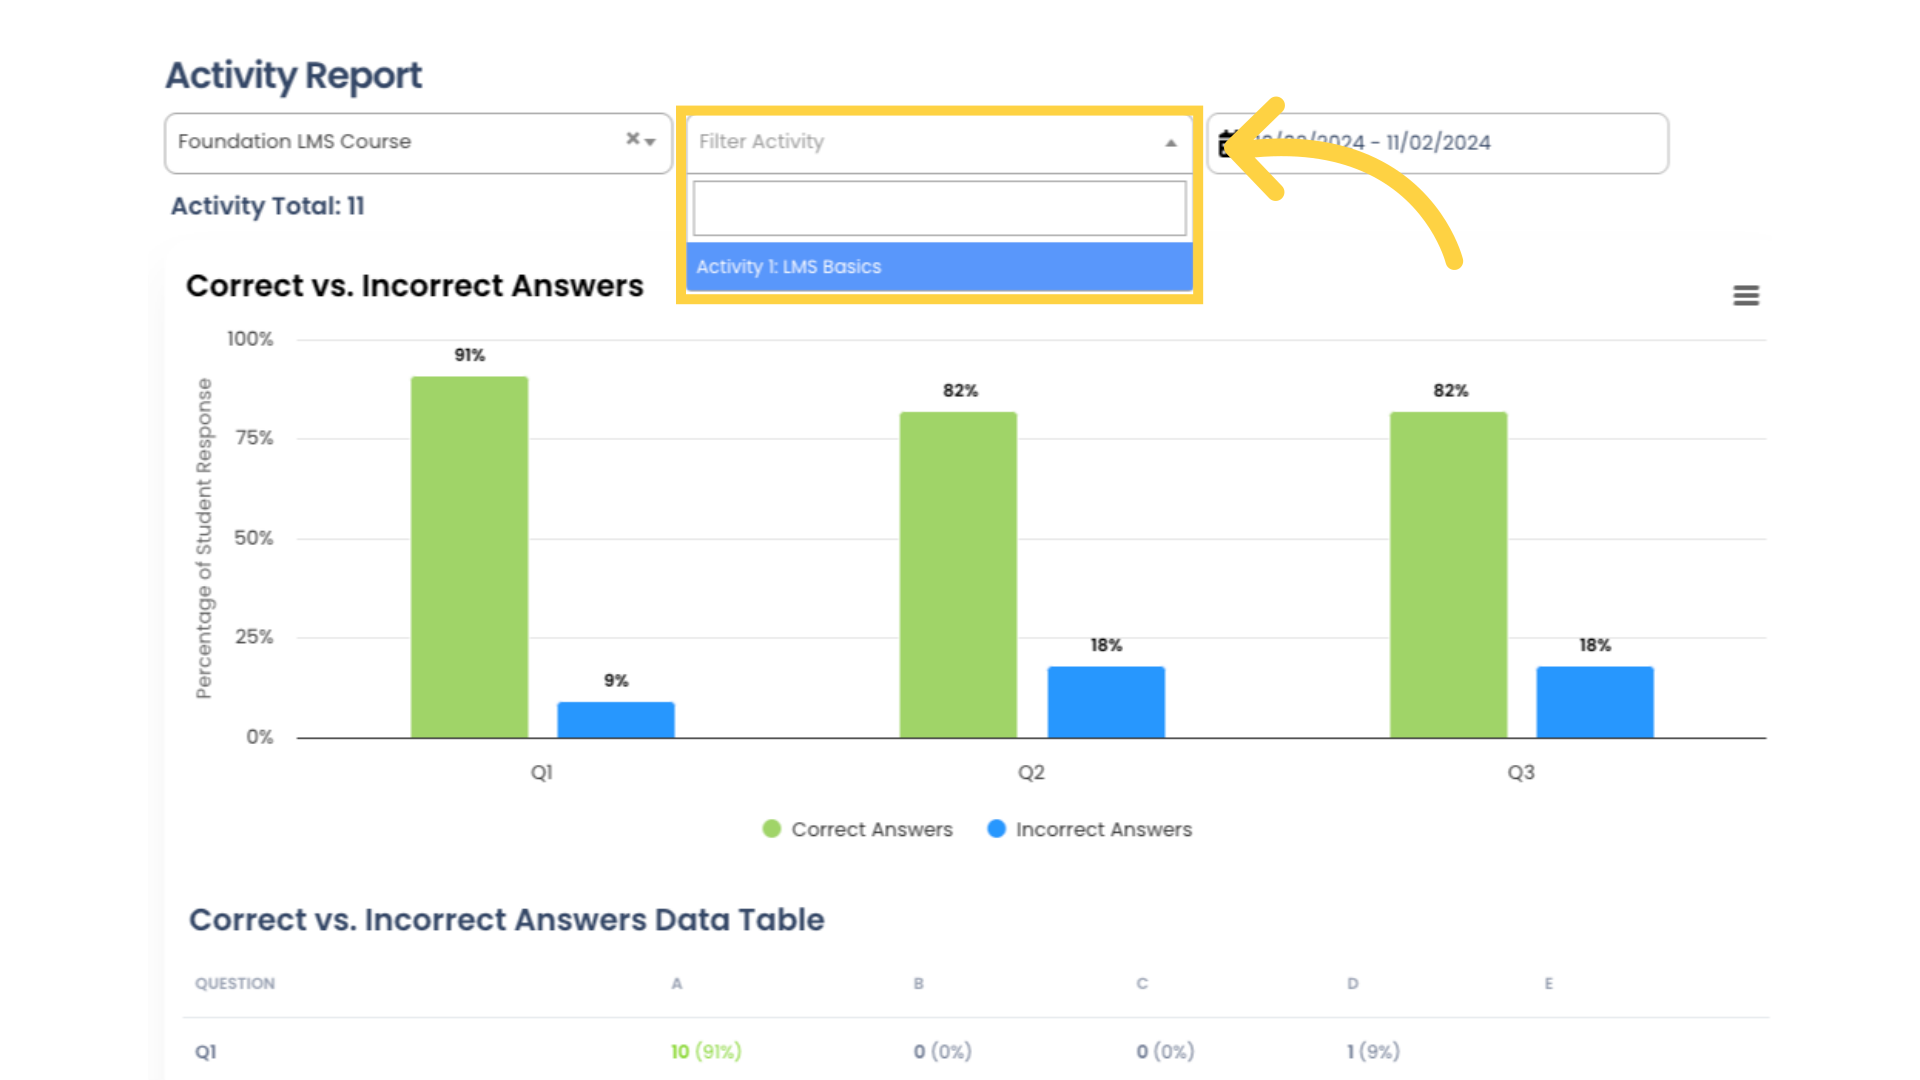1920x1080 pixels.
Task: Select the Filter Activity dropdown
Action: pyautogui.click(x=938, y=141)
